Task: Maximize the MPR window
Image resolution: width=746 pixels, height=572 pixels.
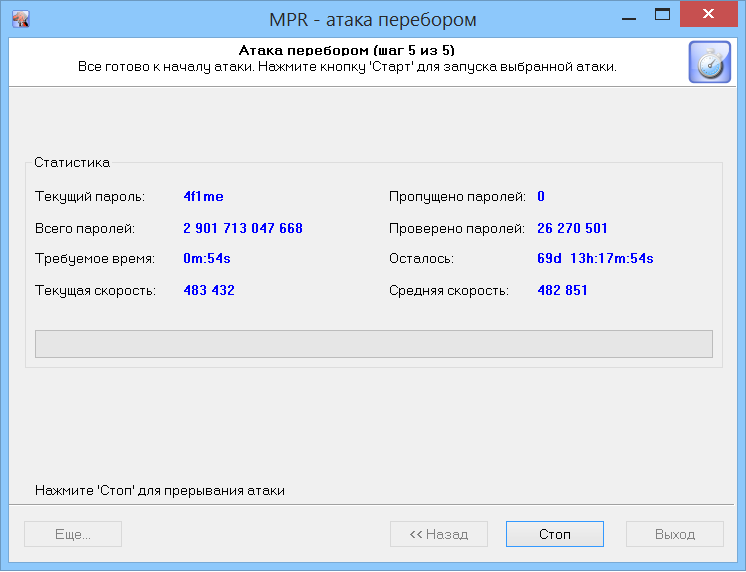Action: point(662,14)
